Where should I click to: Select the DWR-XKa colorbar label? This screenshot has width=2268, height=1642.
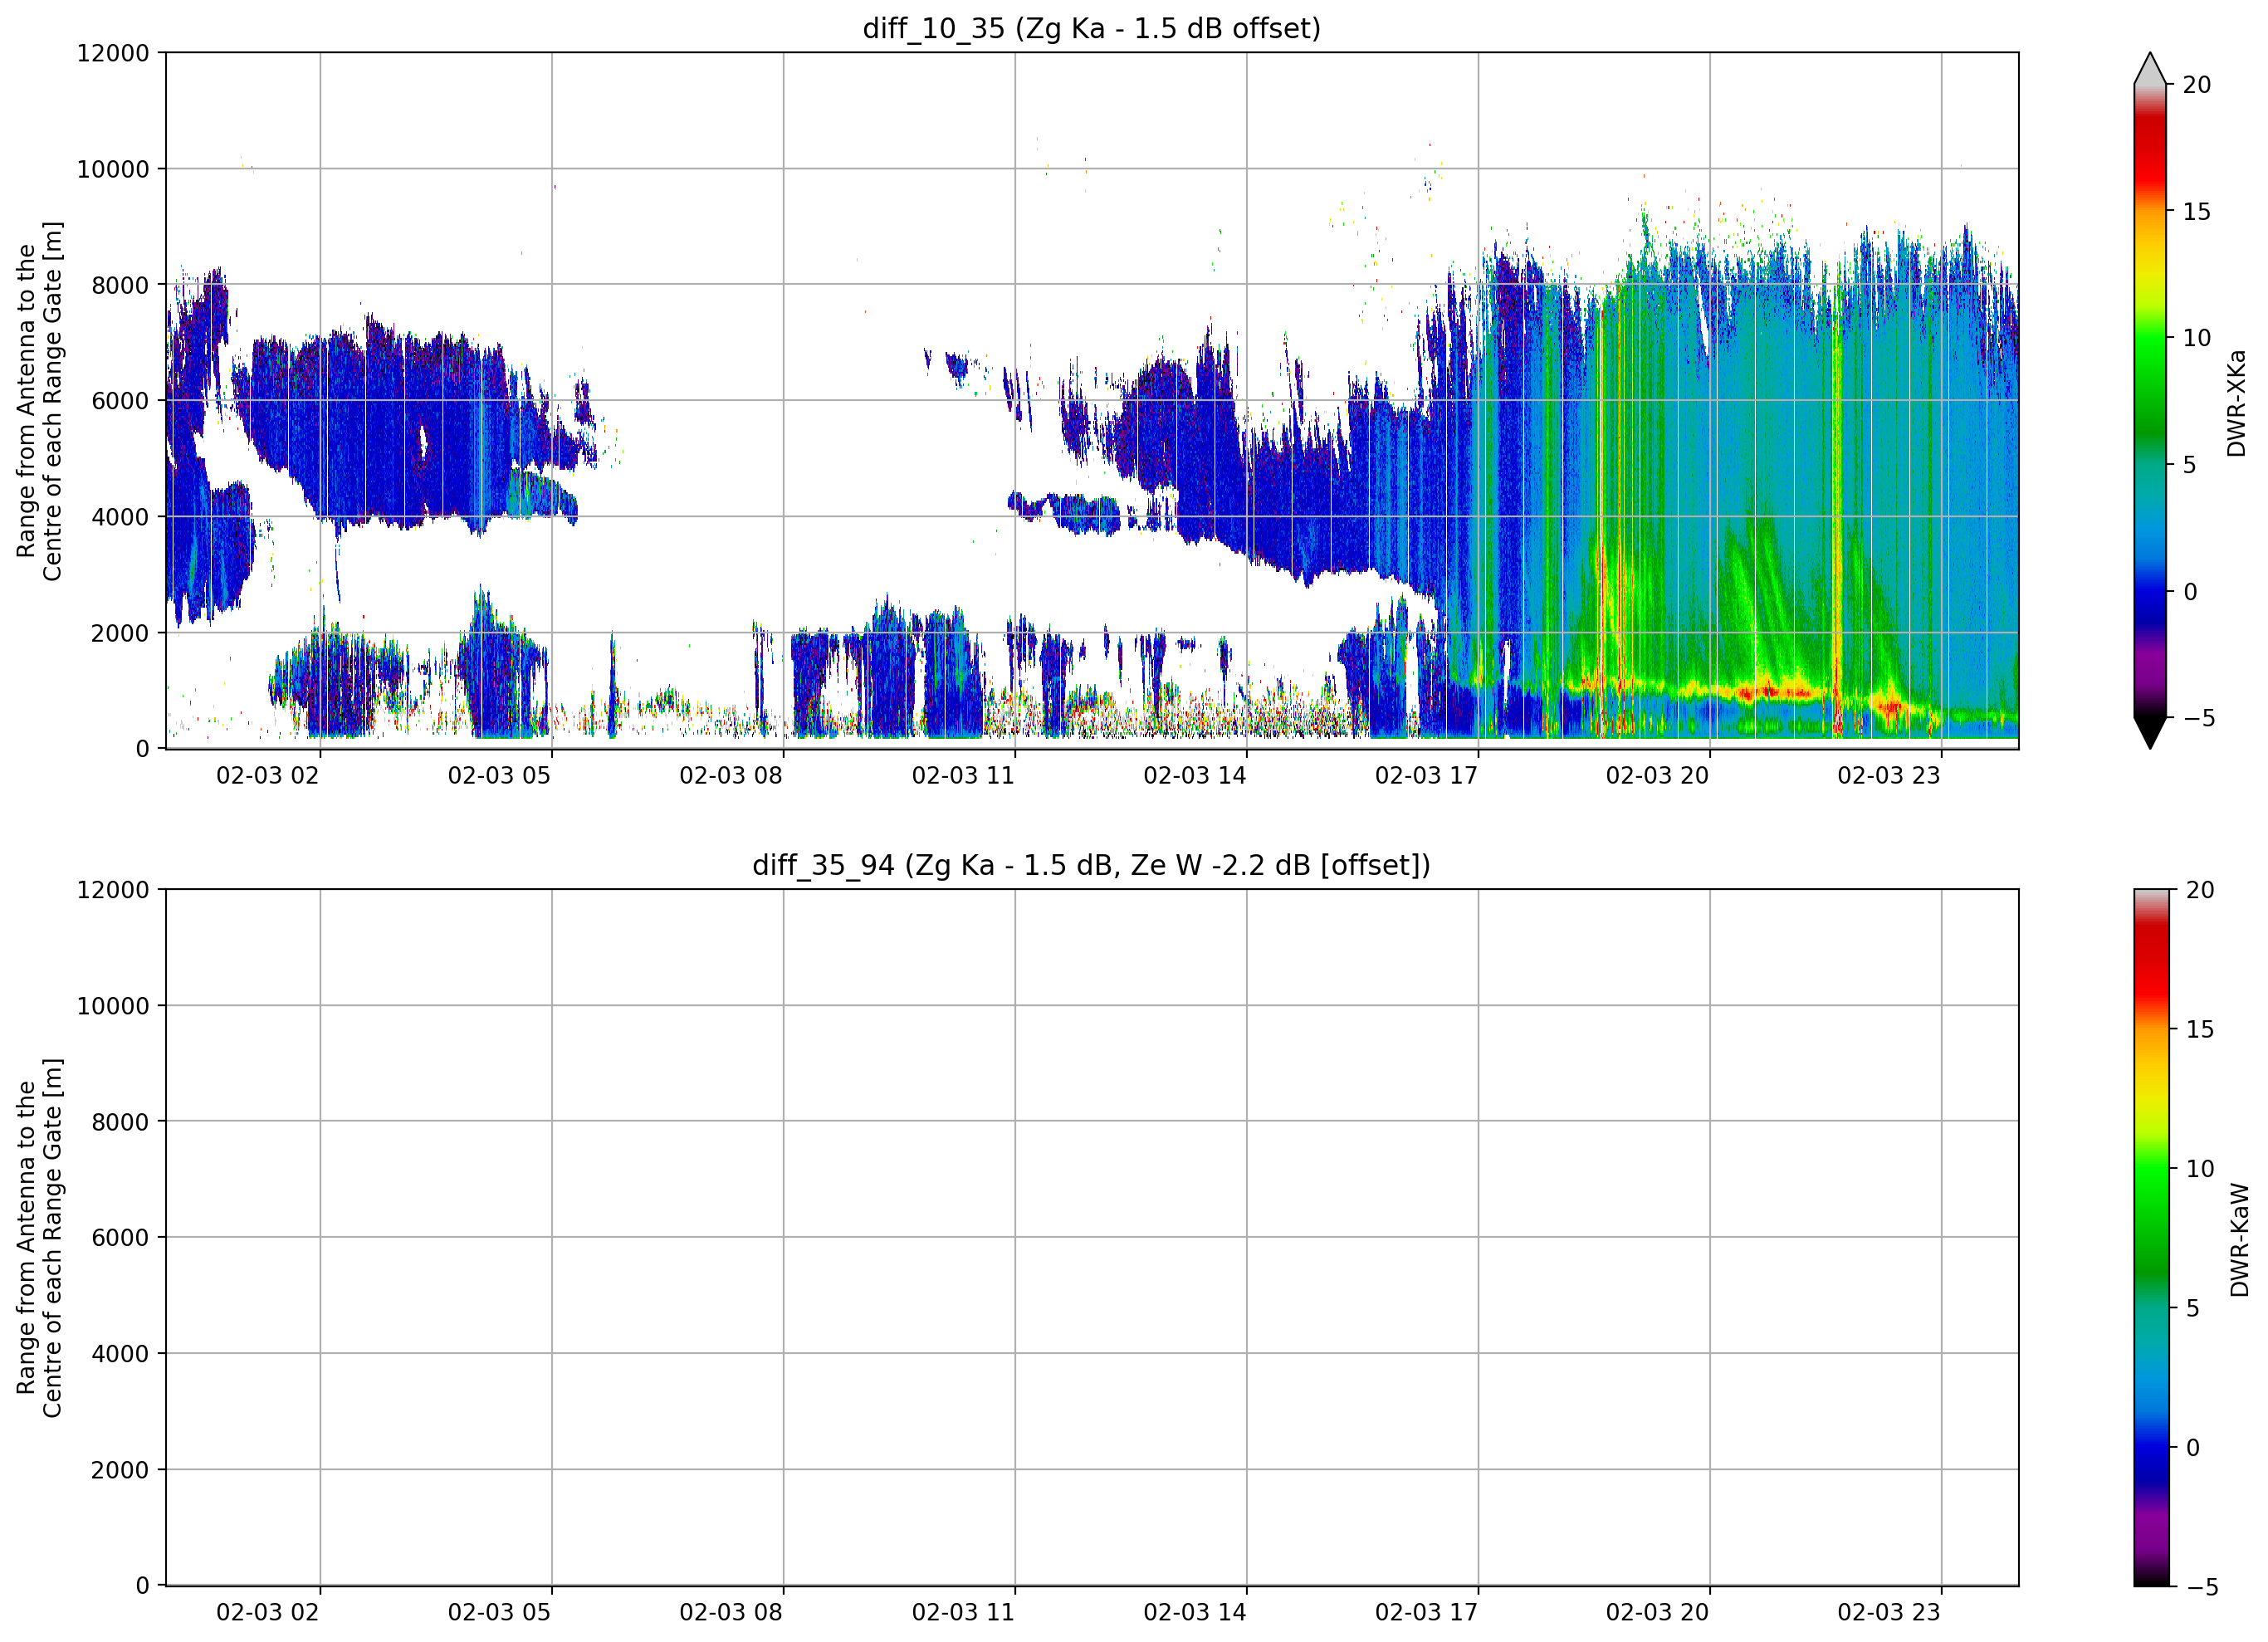pos(2237,403)
